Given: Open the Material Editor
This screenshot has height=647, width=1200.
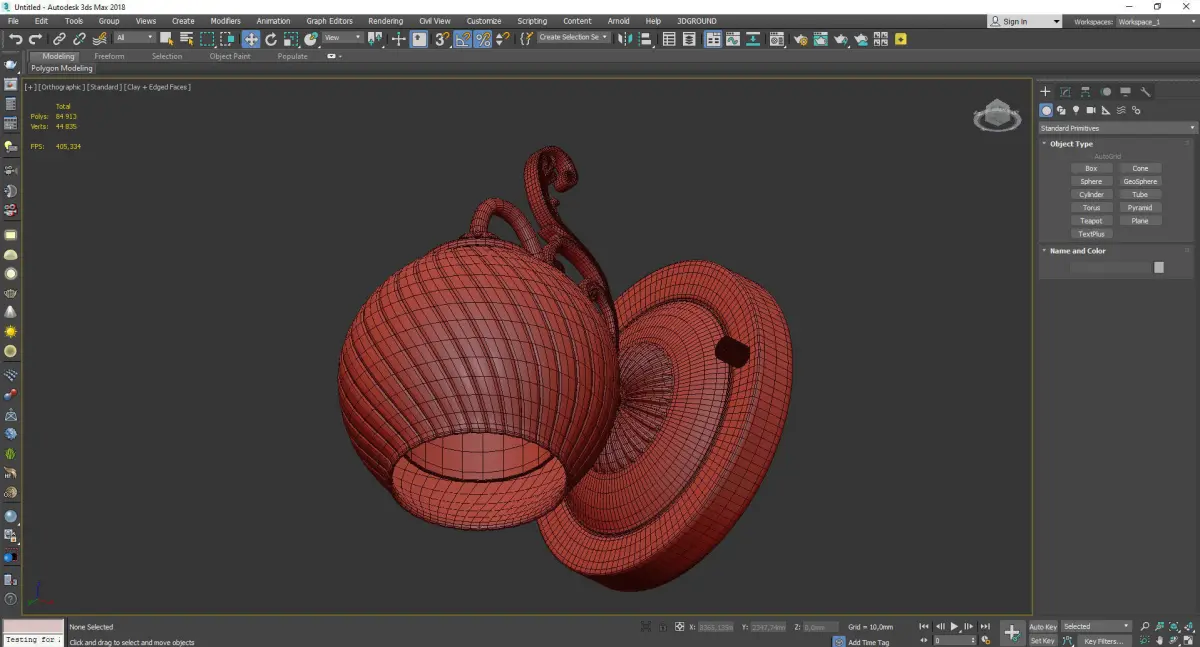Looking at the screenshot, I should (776, 39).
